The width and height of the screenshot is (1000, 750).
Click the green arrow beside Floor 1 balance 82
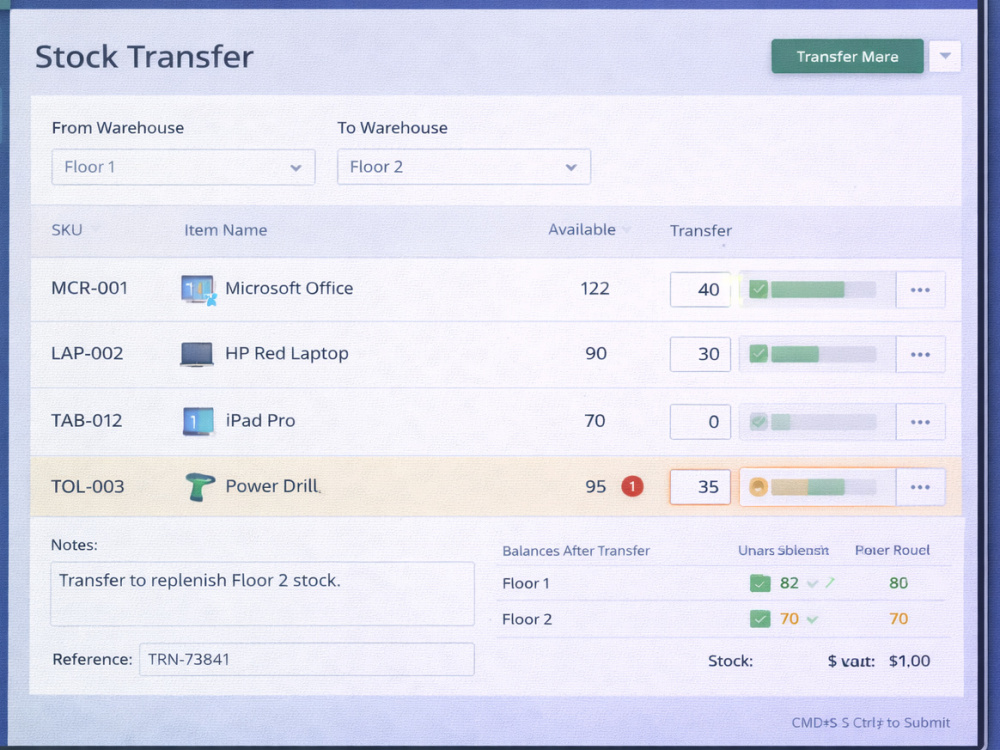(x=830, y=583)
